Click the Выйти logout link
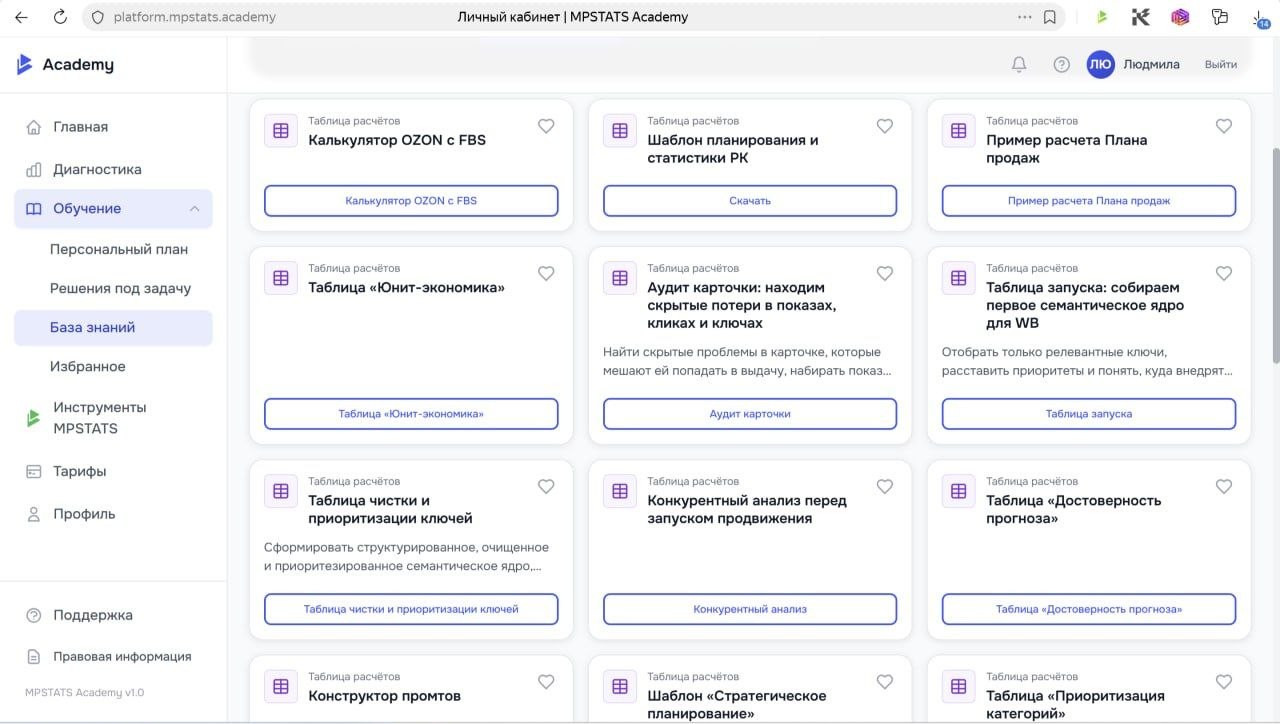 [1221, 64]
